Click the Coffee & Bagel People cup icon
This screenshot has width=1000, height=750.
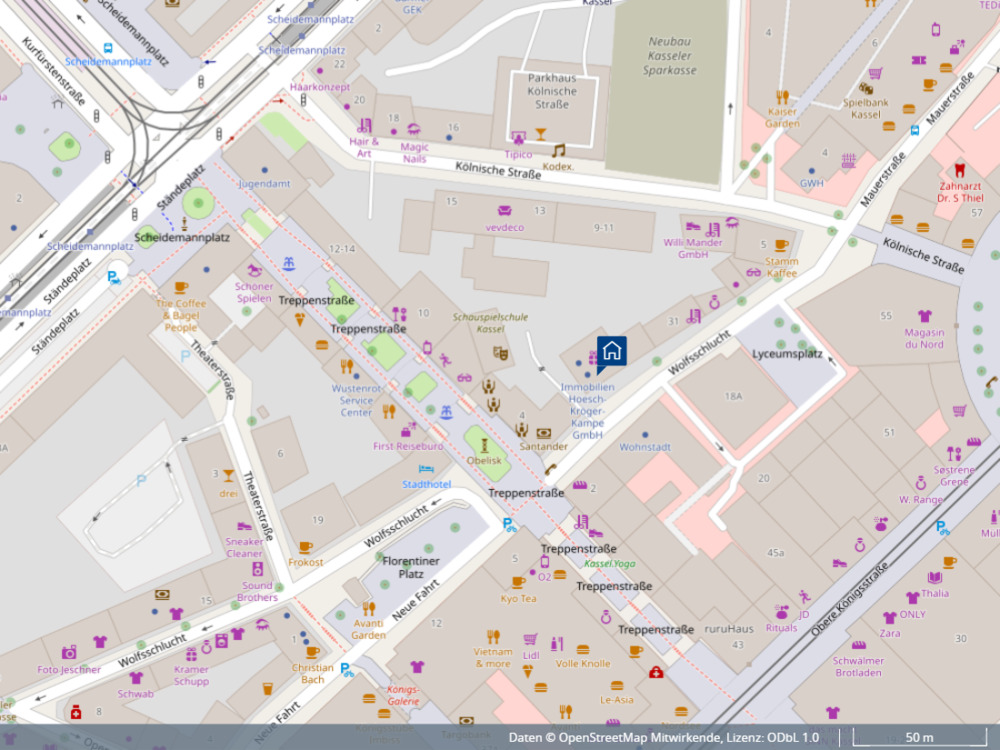[181, 288]
